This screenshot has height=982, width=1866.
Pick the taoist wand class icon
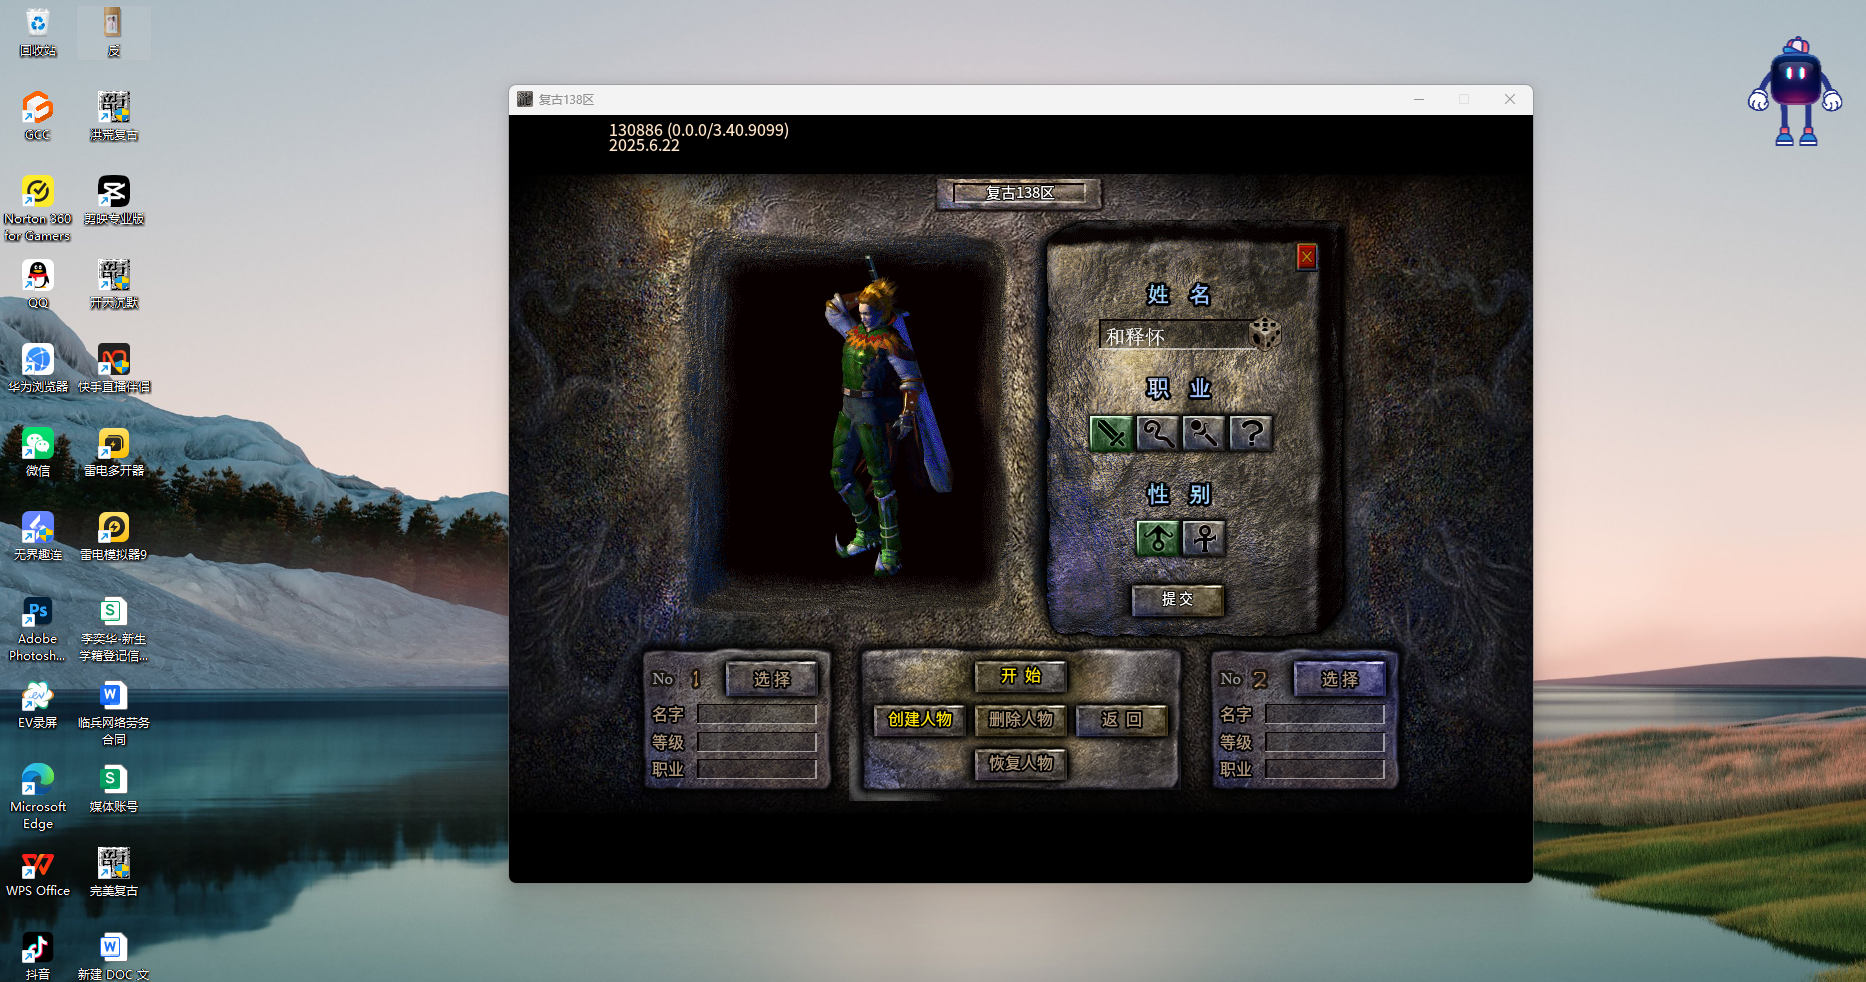pos(1203,434)
